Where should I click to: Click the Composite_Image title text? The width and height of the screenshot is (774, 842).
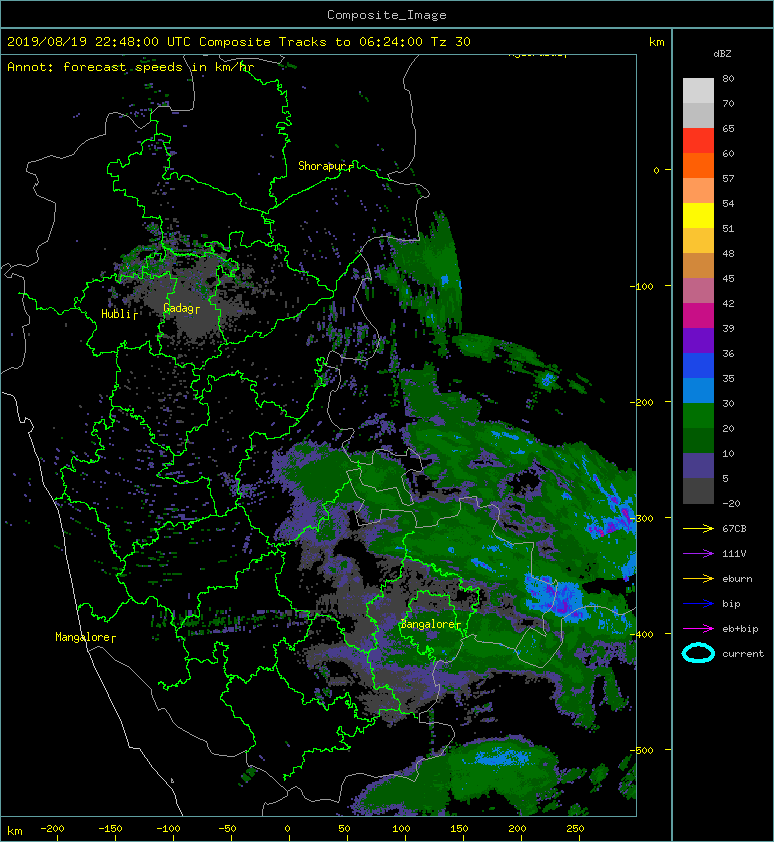pos(387,15)
